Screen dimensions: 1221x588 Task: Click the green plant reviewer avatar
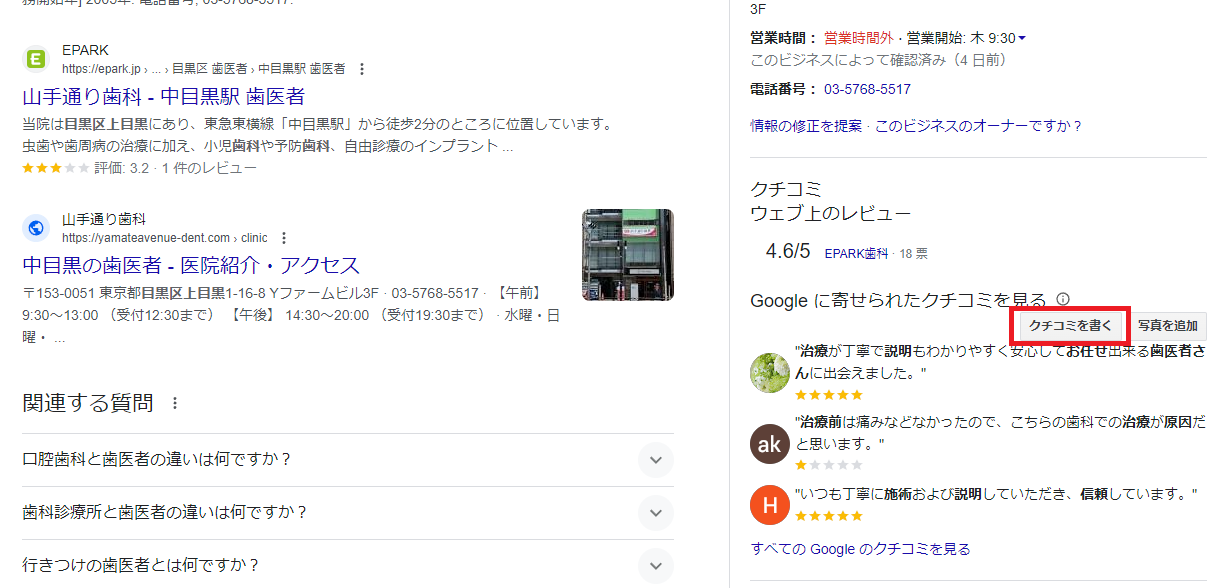769,373
